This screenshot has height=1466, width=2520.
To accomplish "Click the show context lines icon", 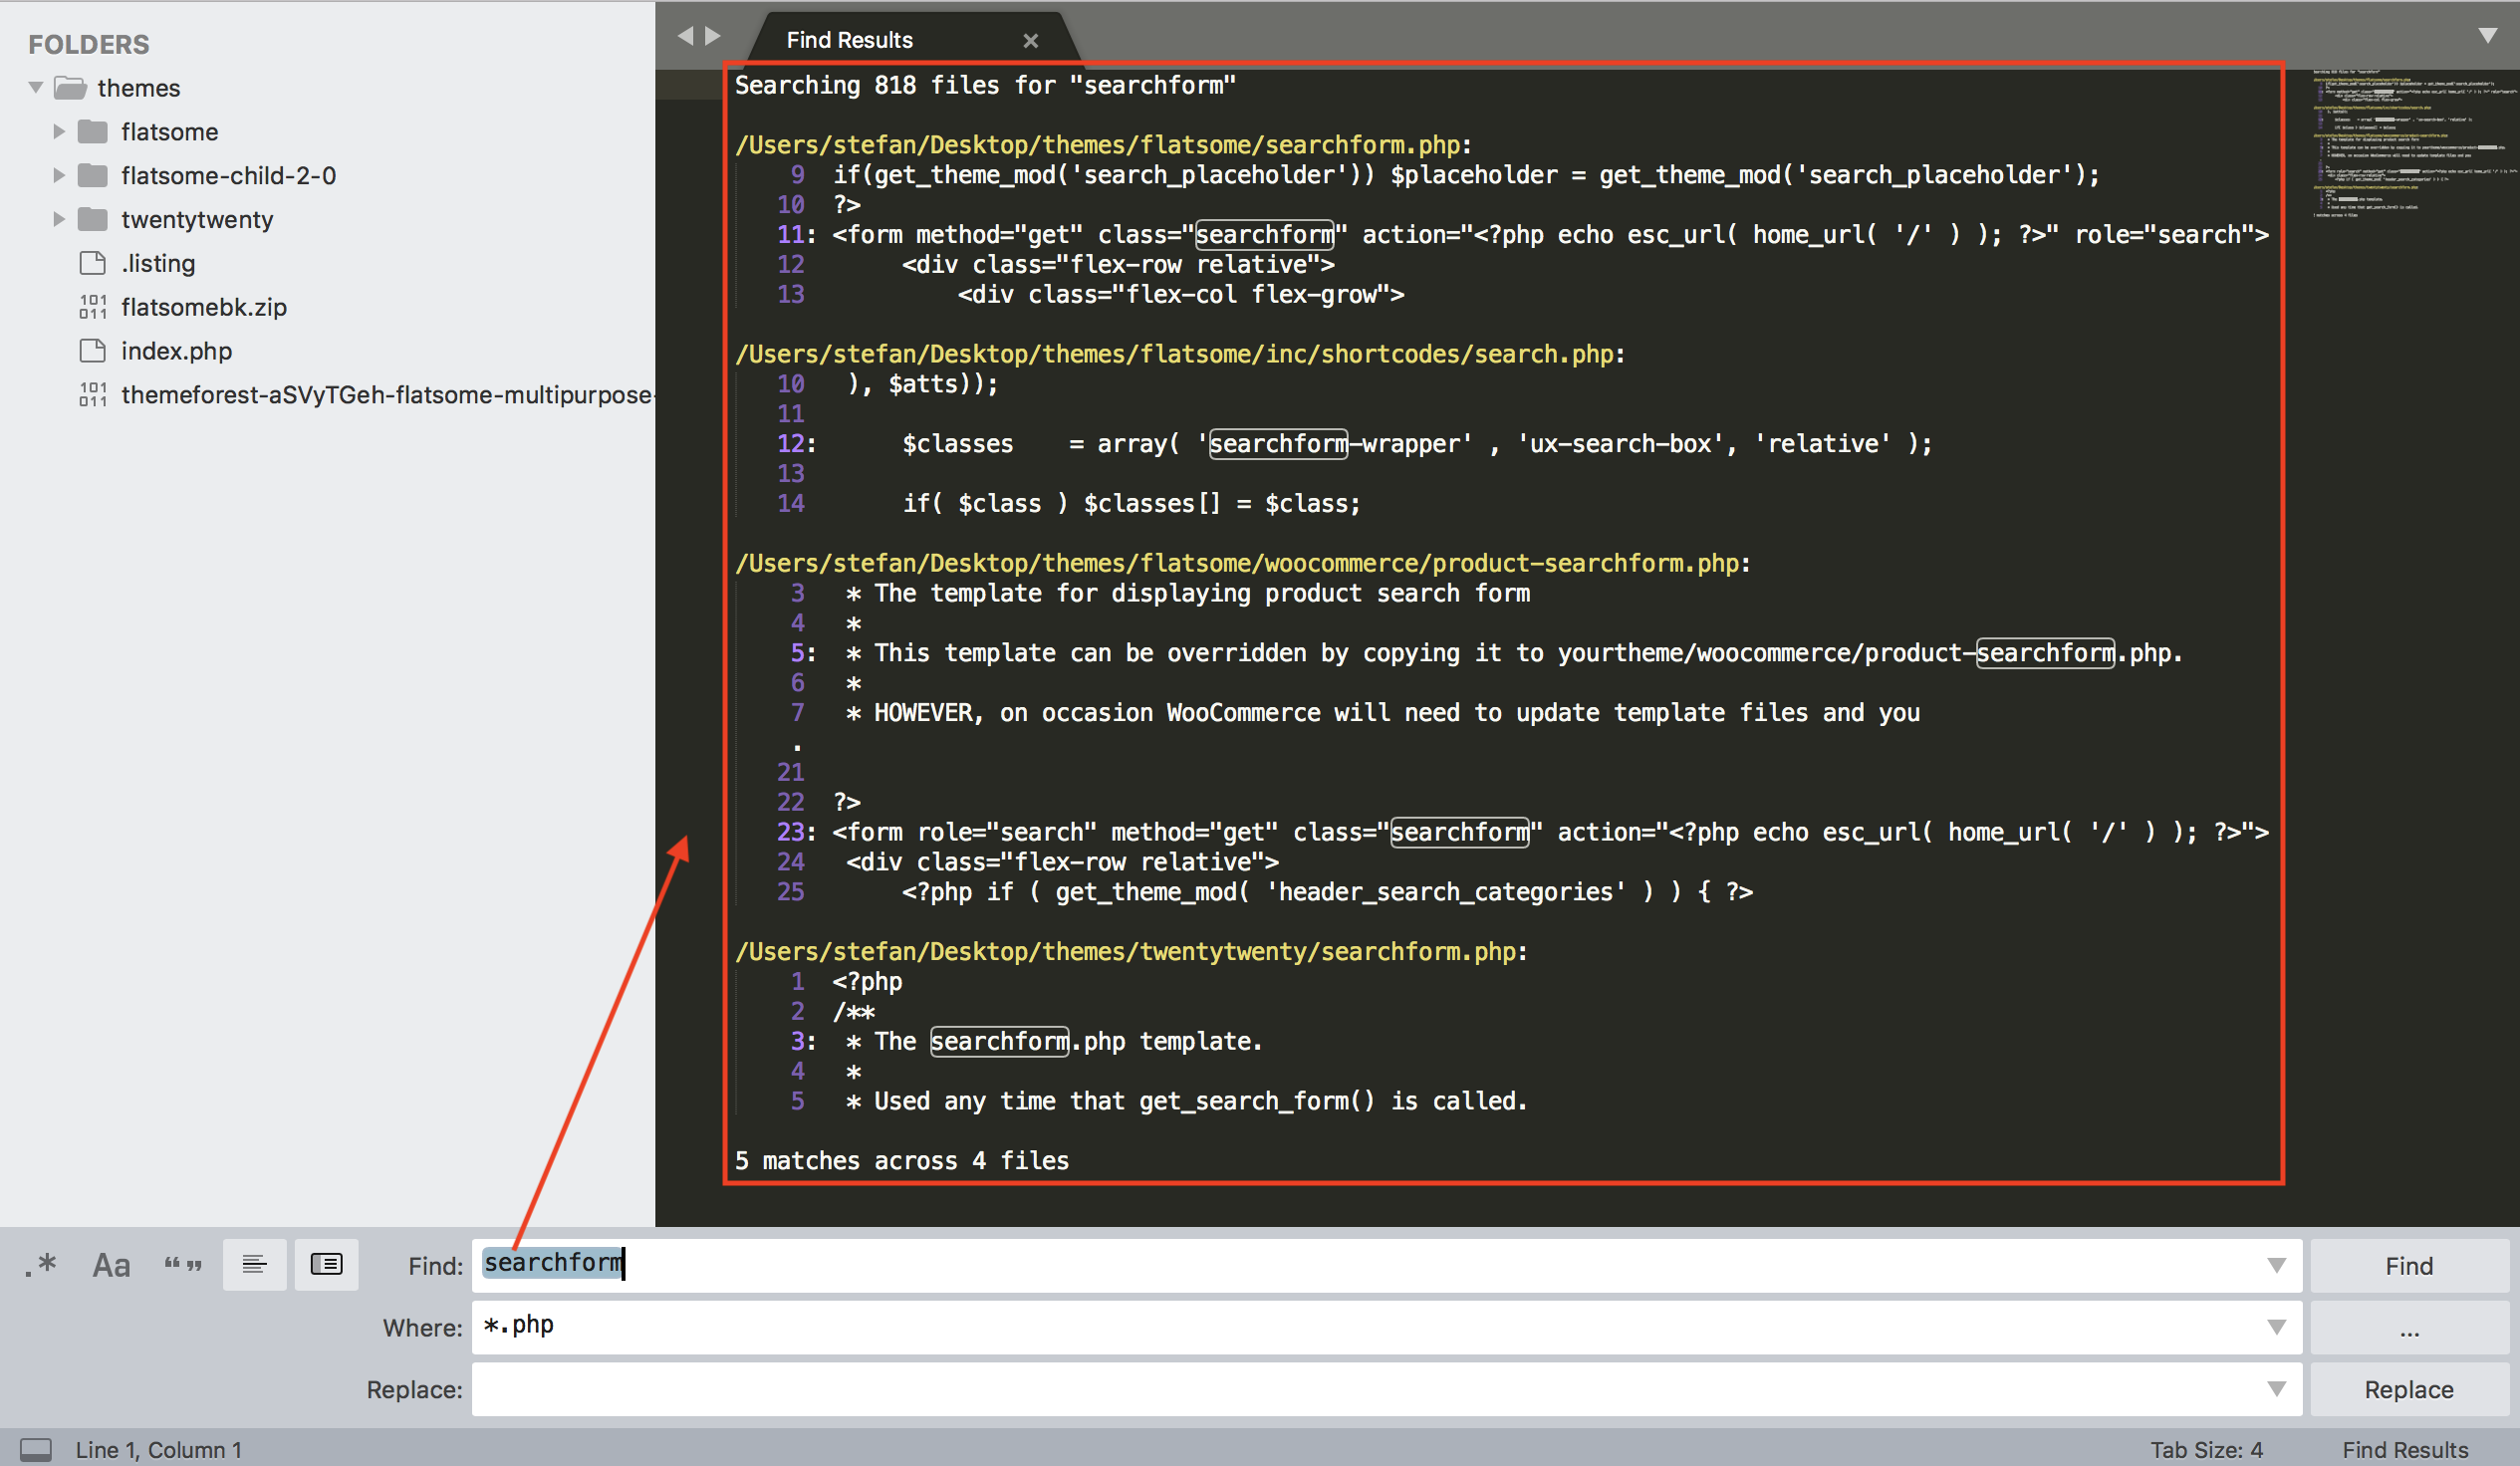I will click(x=255, y=1265).
